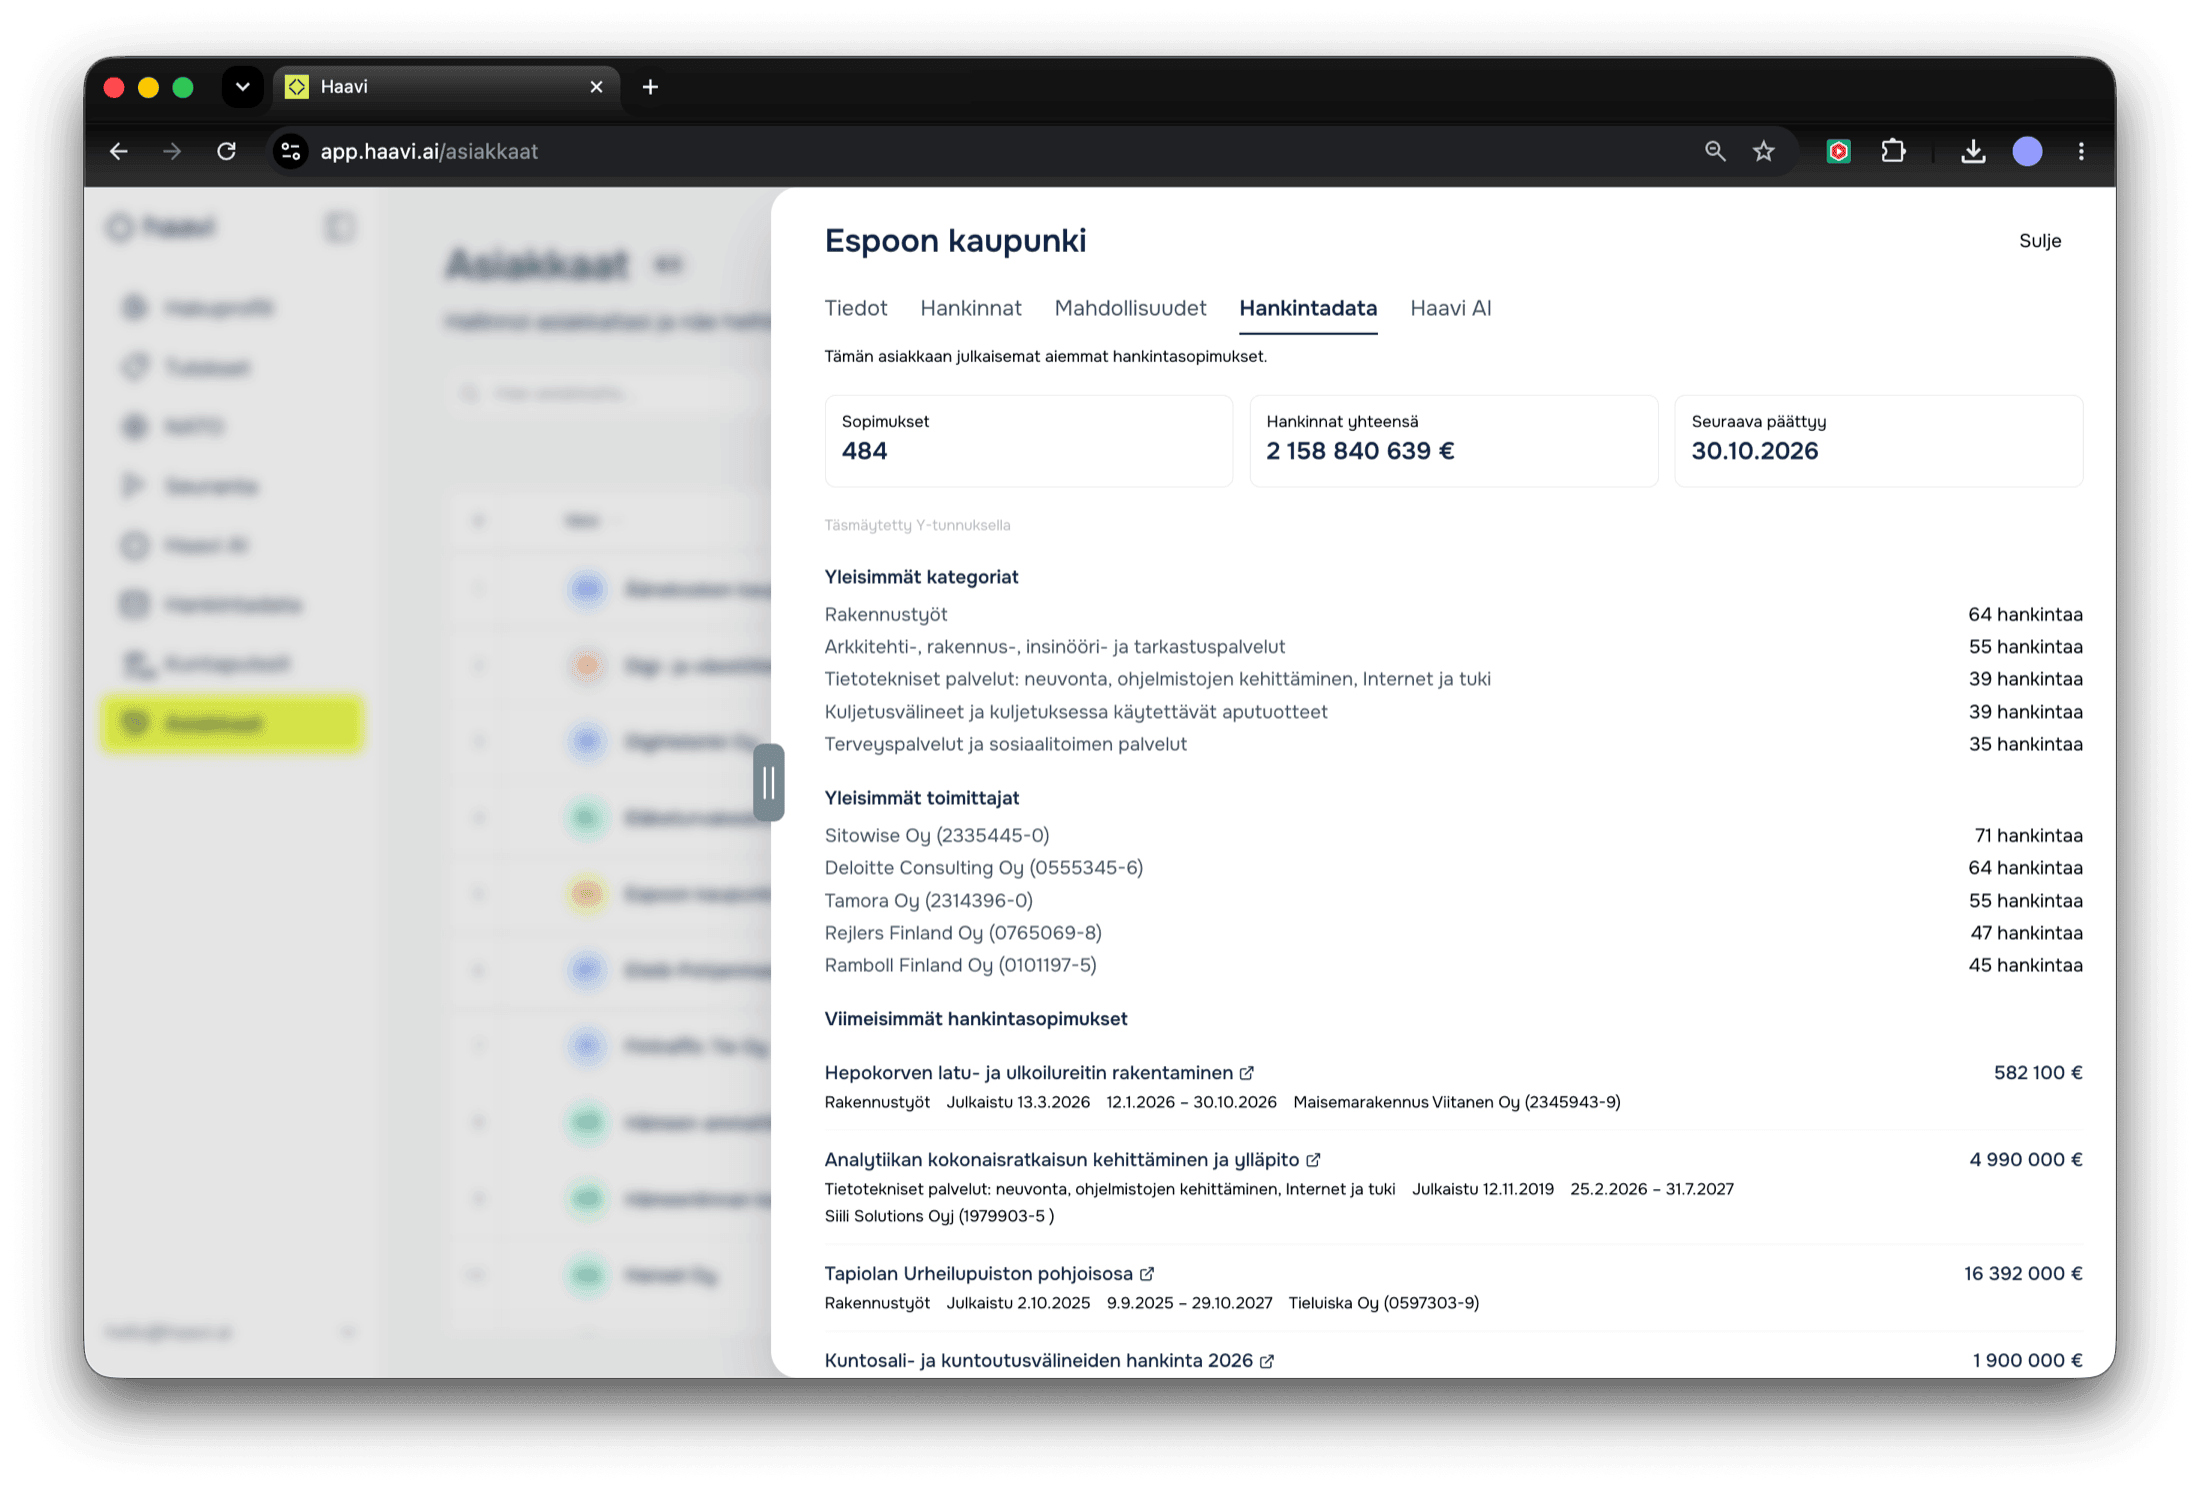Click the panel resize handle

[768, 782]
